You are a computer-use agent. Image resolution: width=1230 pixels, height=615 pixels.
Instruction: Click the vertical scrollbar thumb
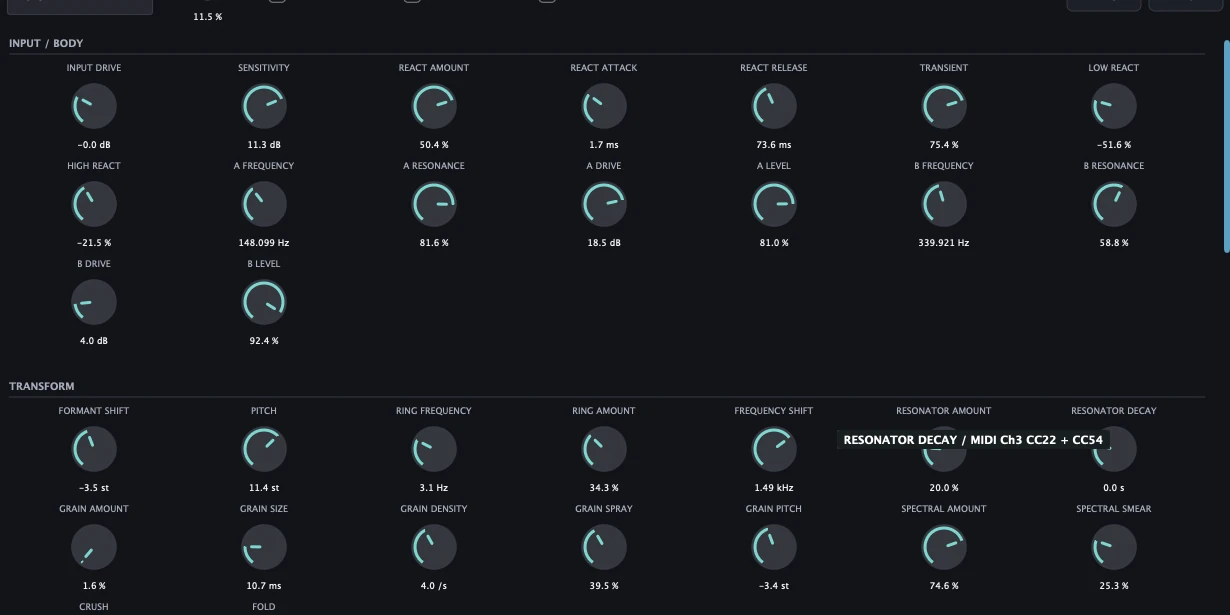pos(1227,145)
